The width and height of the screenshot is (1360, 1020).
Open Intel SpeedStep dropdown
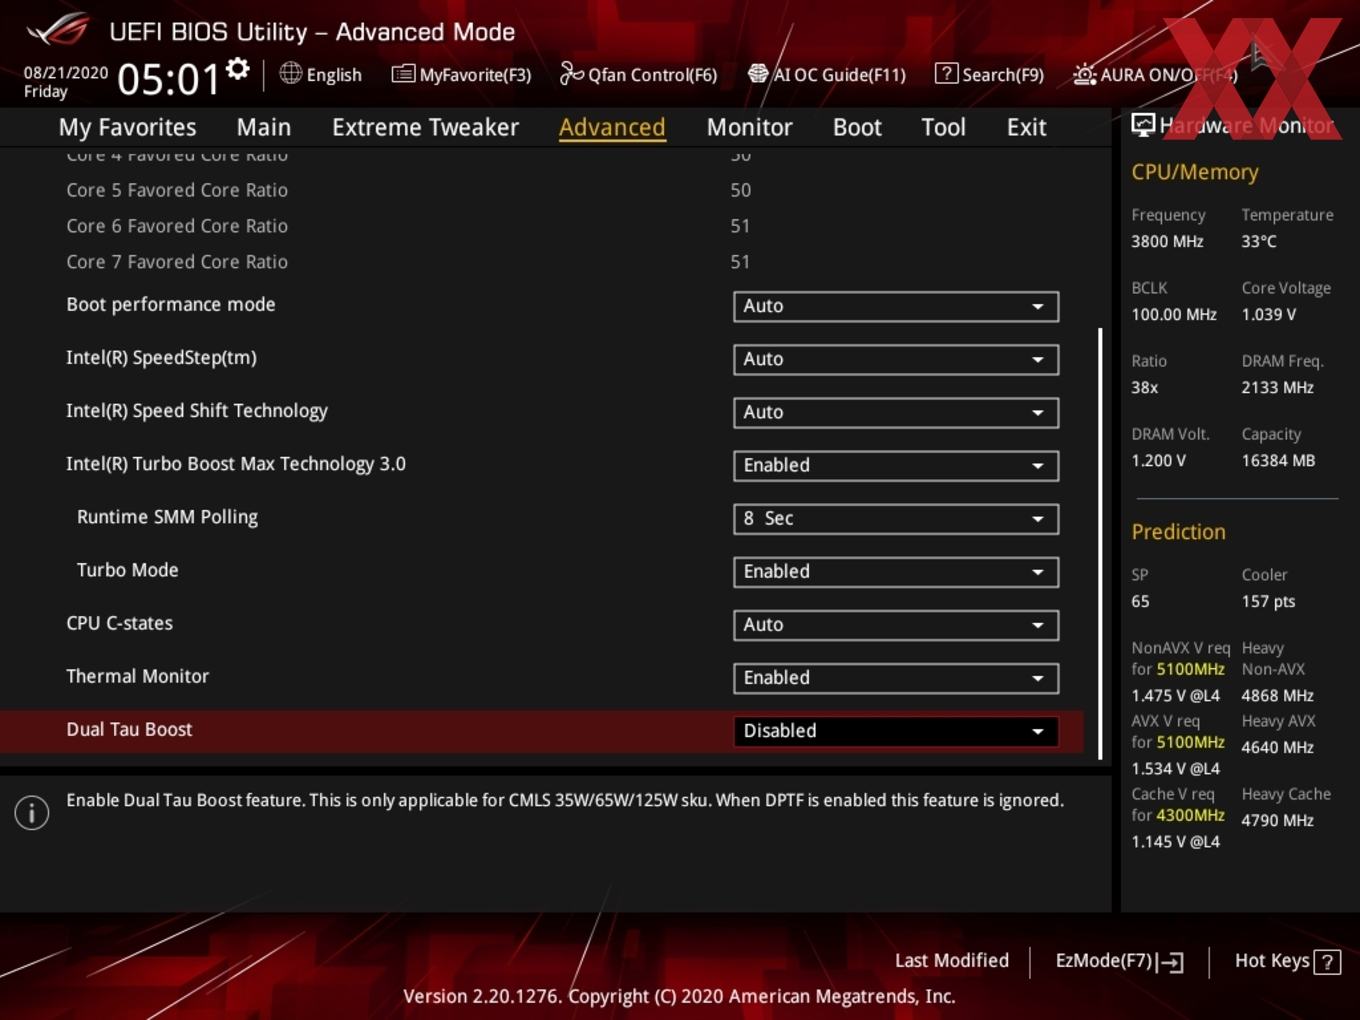[895, 359]
